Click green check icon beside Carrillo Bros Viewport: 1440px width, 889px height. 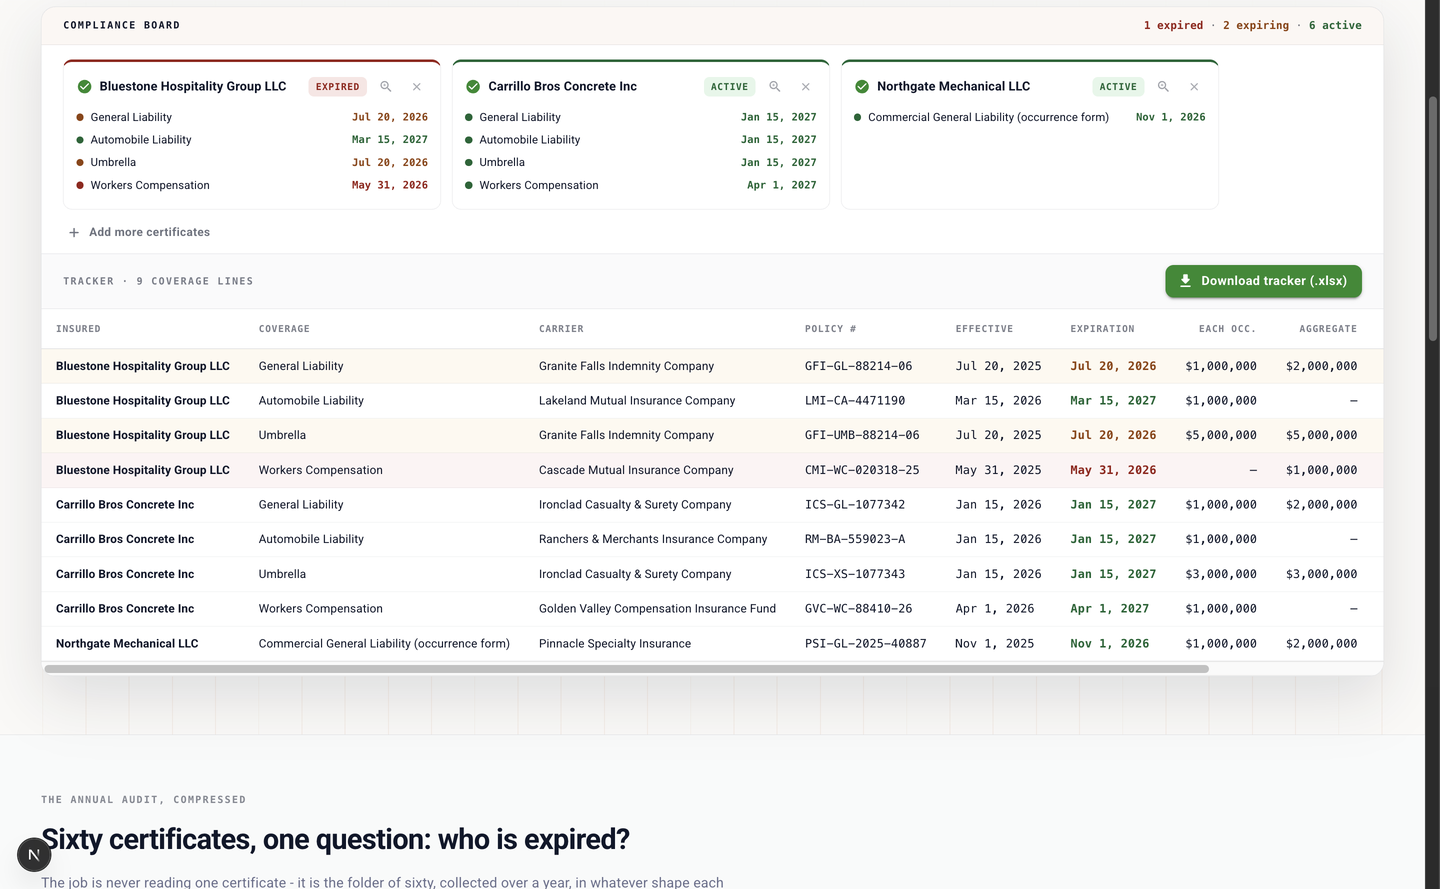pos(473,87)
